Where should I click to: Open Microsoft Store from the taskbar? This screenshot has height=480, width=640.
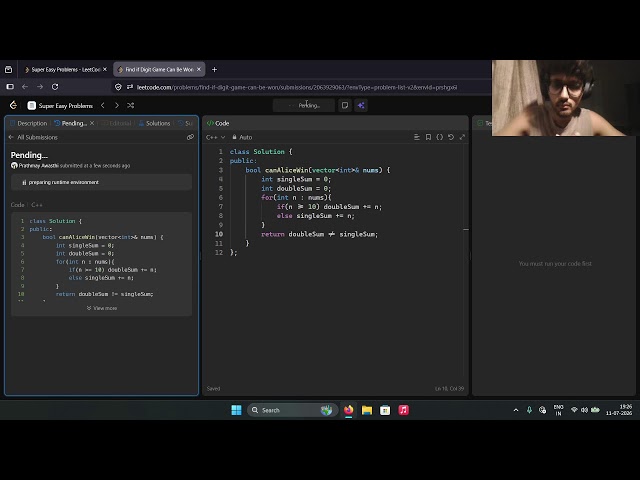[385, 410]
